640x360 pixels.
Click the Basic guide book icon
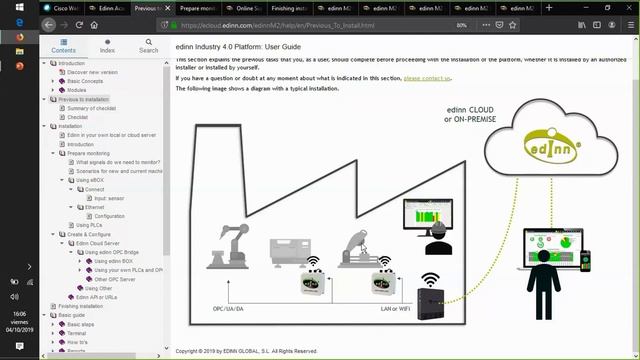click(x=53, y=316)
